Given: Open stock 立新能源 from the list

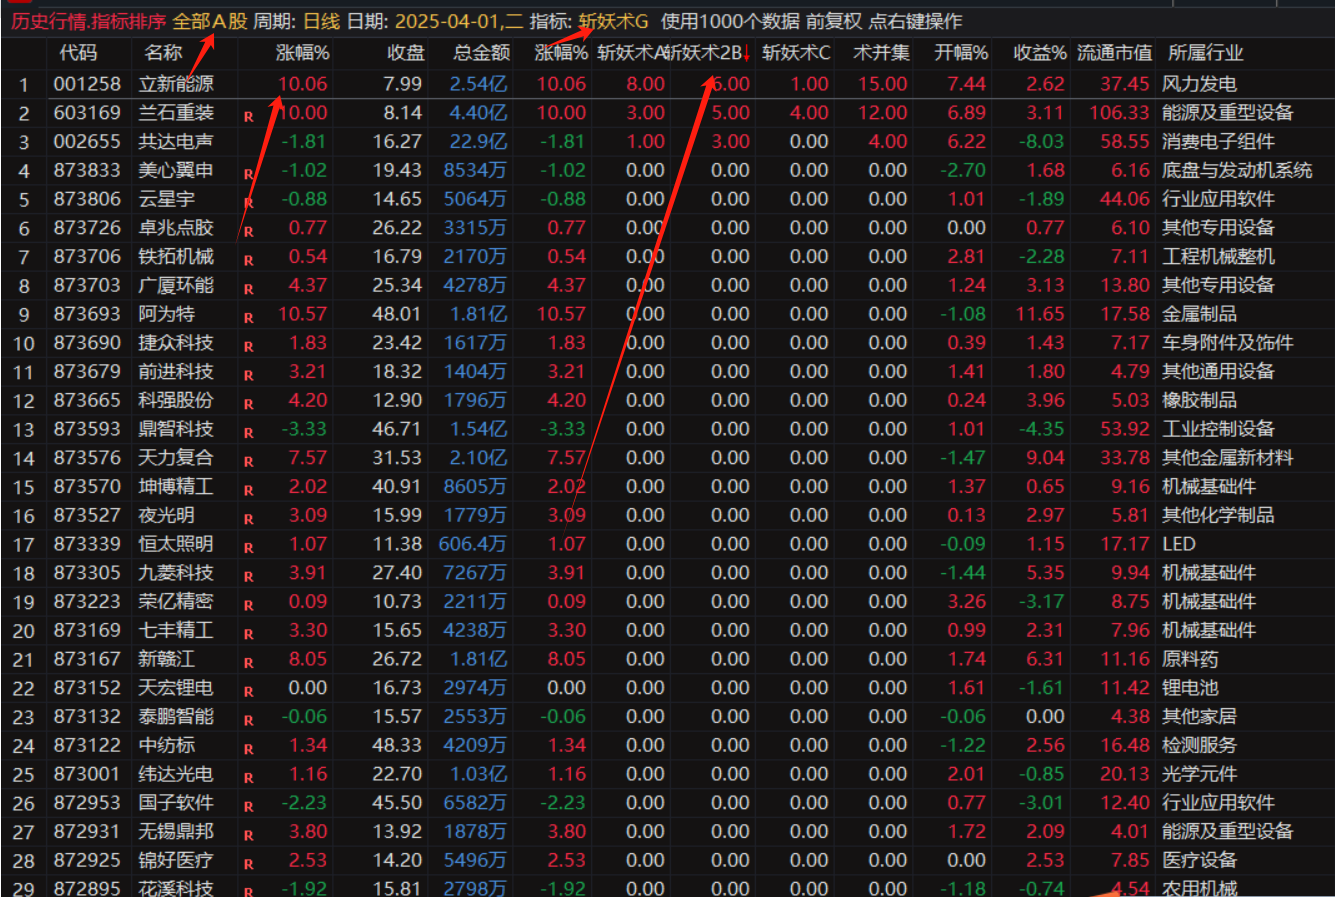Looking at the screenshot, I should tap(176, 84).
